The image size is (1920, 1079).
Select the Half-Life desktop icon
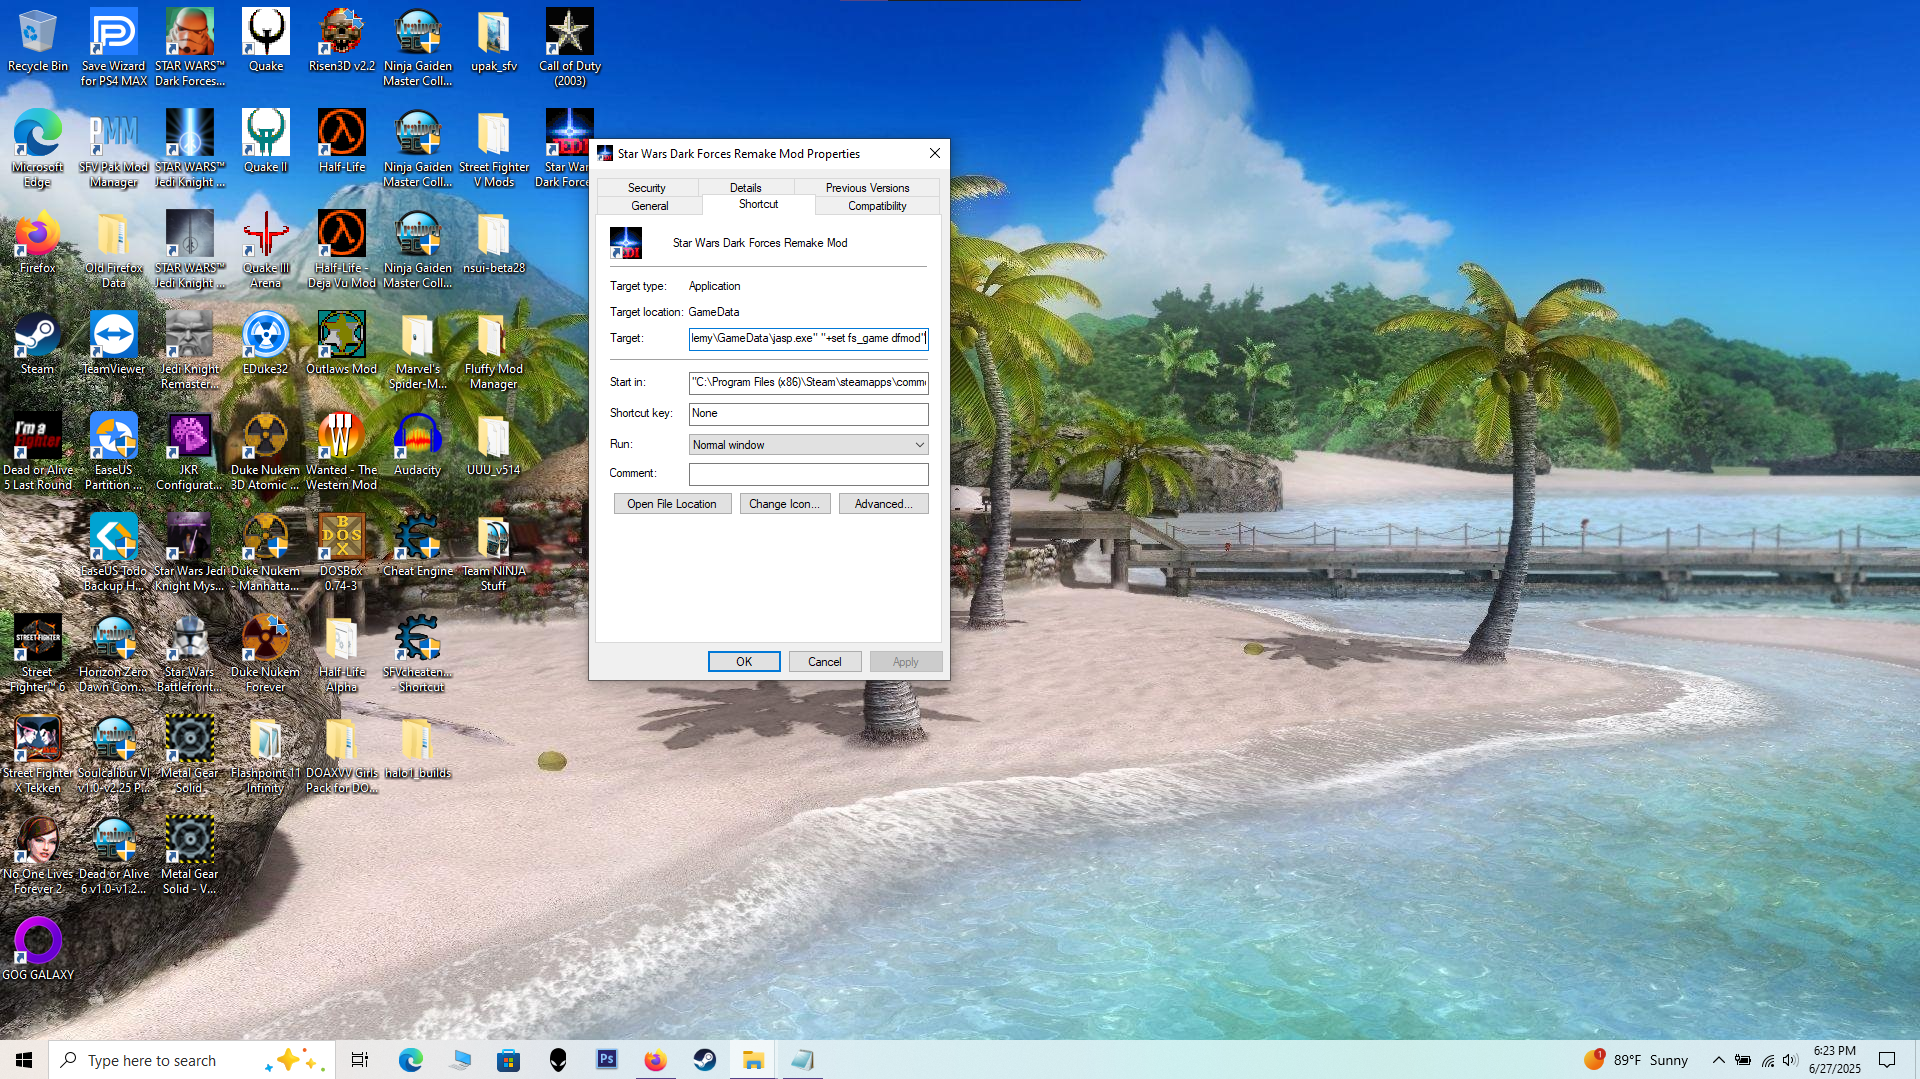[342, 142]
